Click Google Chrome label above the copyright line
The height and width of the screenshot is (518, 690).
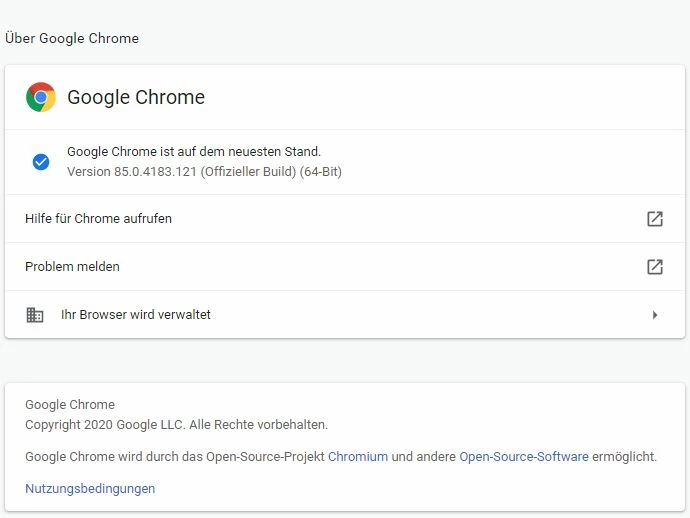[x=70, y=405]
